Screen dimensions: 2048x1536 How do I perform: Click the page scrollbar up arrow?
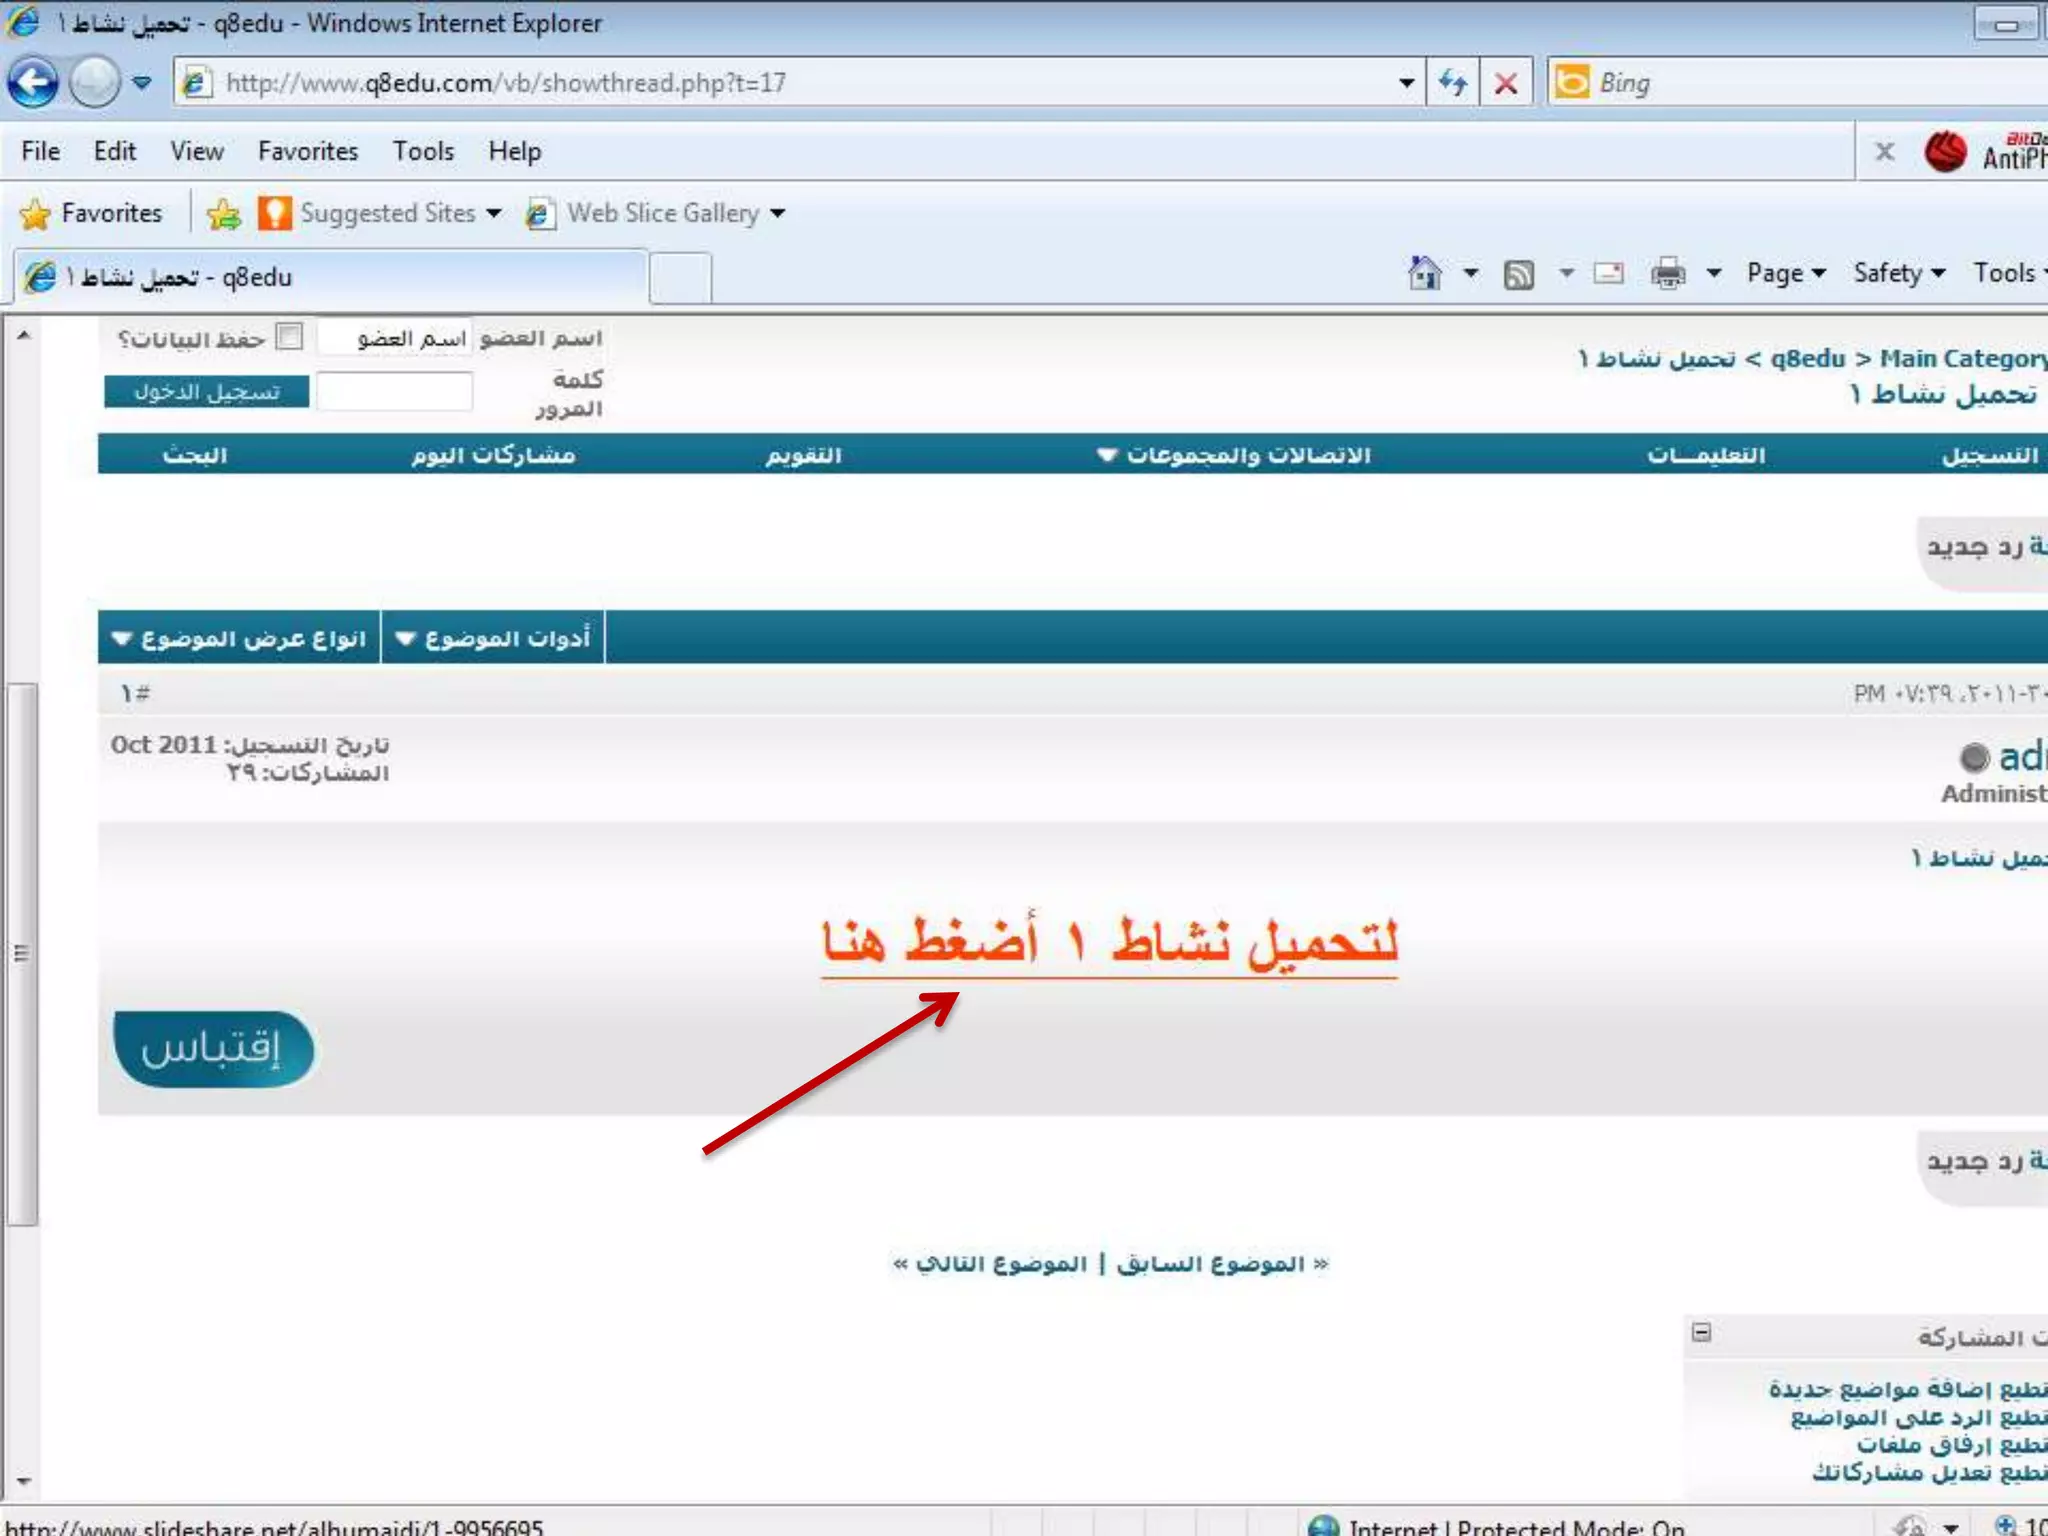pos(22,336)
